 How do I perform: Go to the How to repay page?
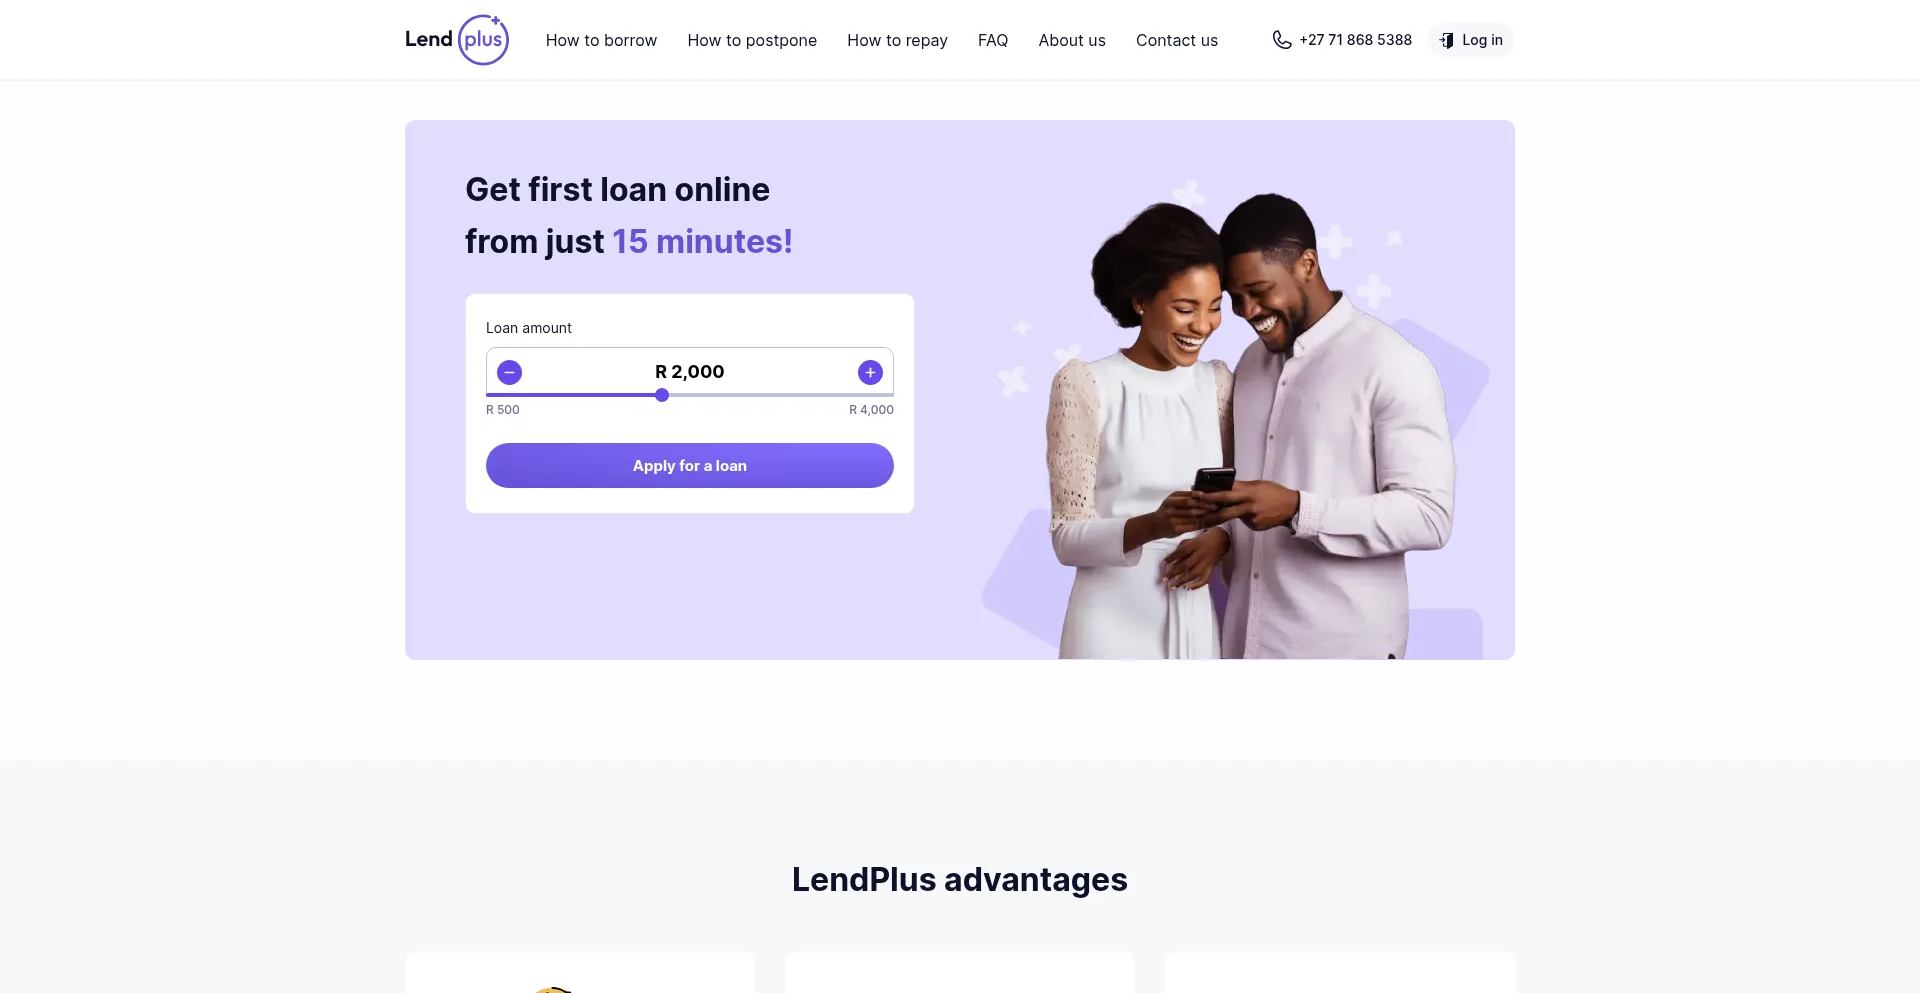[x=897, y=40]
